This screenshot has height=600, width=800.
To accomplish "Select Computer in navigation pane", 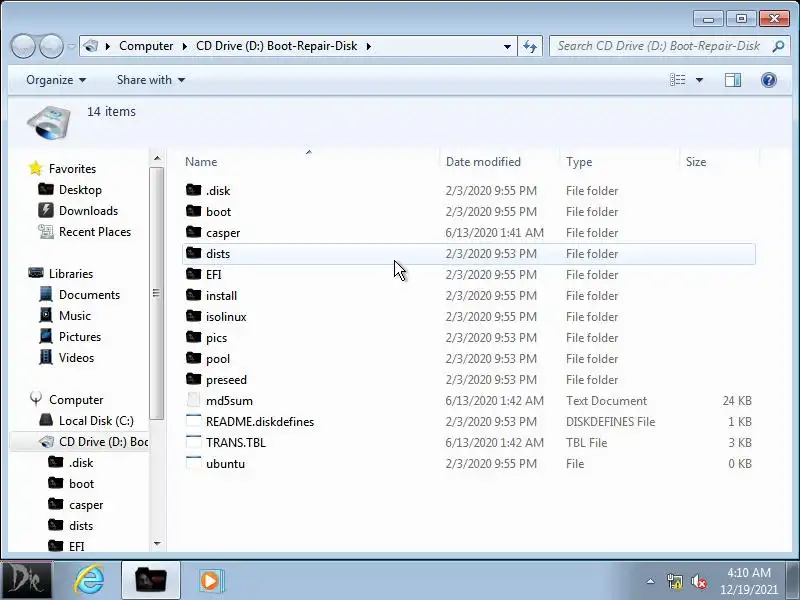I will (76, 399).
